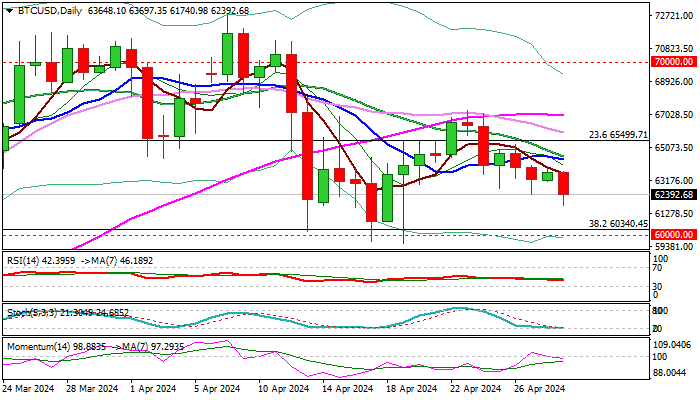Click the 5 Apr 2024 date label
Image resolution: width=700 pixels, height=400 pixels.
217,389
